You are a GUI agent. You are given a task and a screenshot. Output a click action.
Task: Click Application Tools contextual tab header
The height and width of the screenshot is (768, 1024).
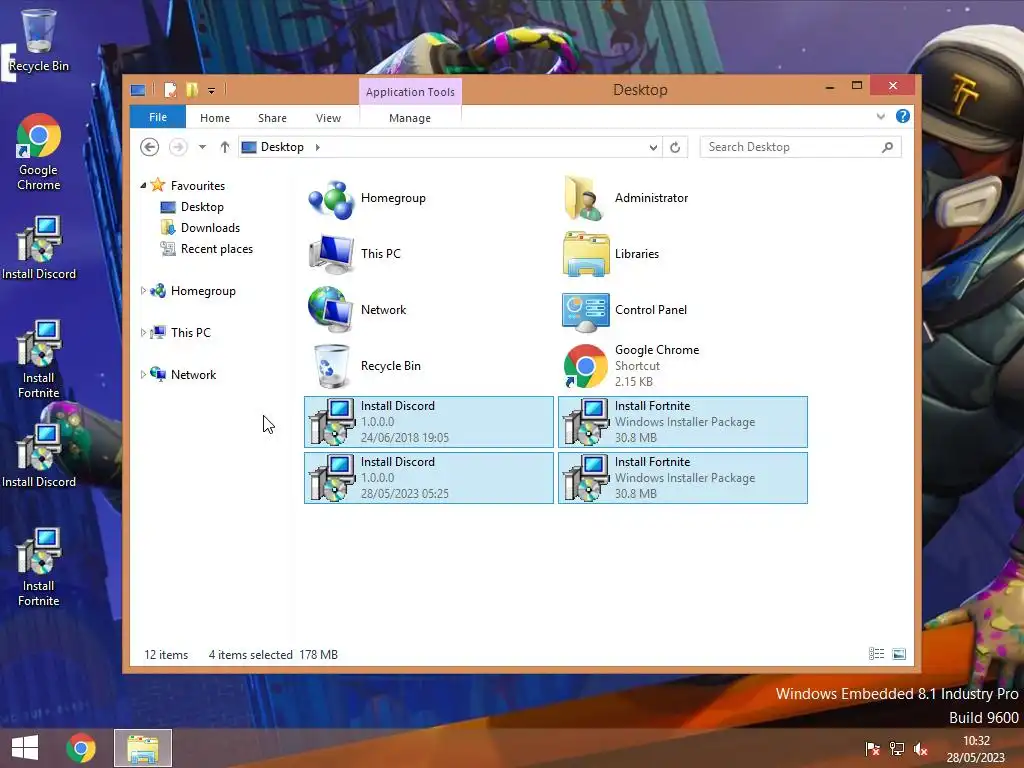(x=410, y=91)
